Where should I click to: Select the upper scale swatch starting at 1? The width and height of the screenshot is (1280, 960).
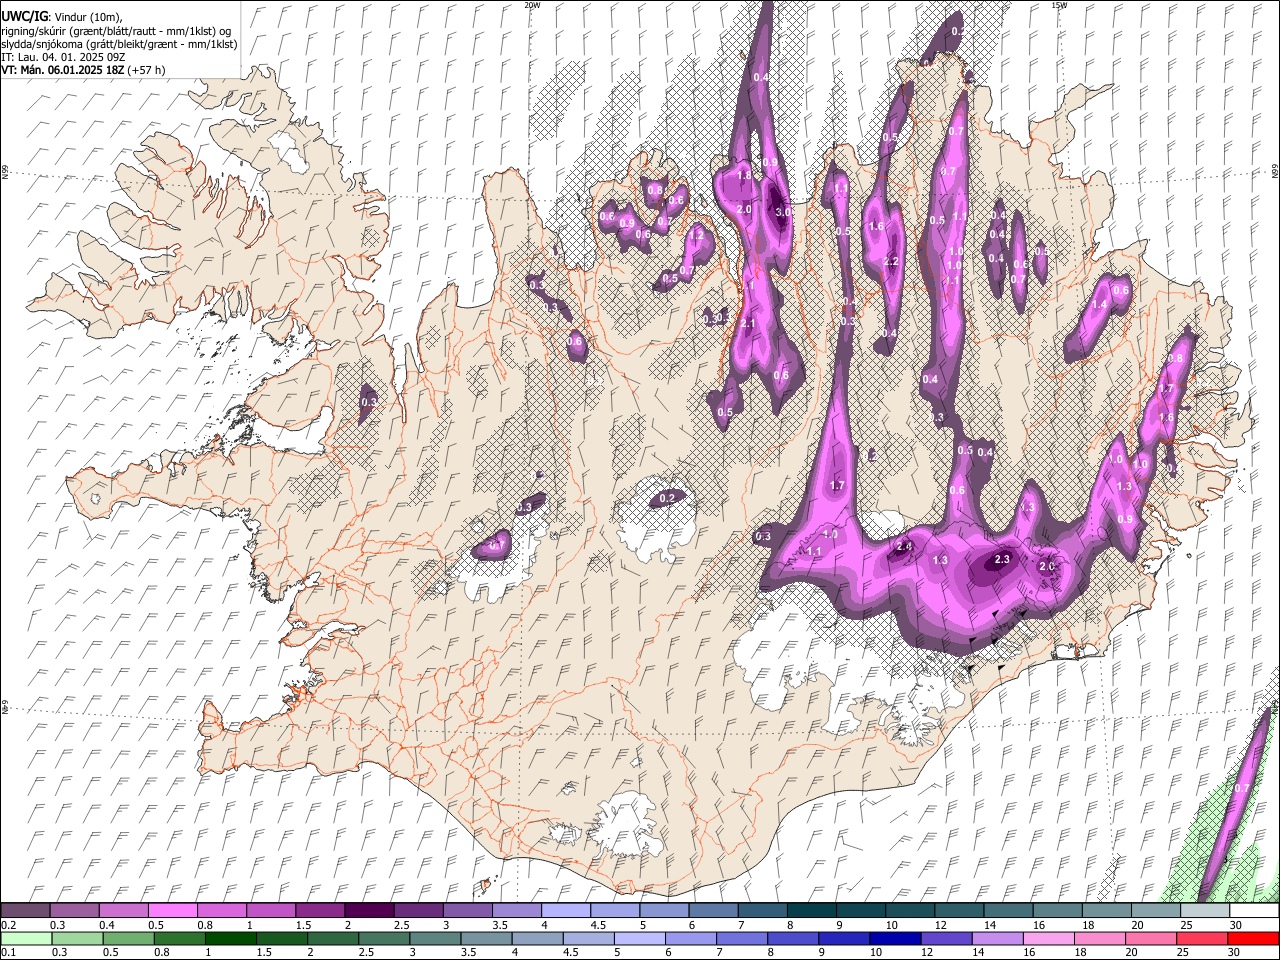(271, 911)
